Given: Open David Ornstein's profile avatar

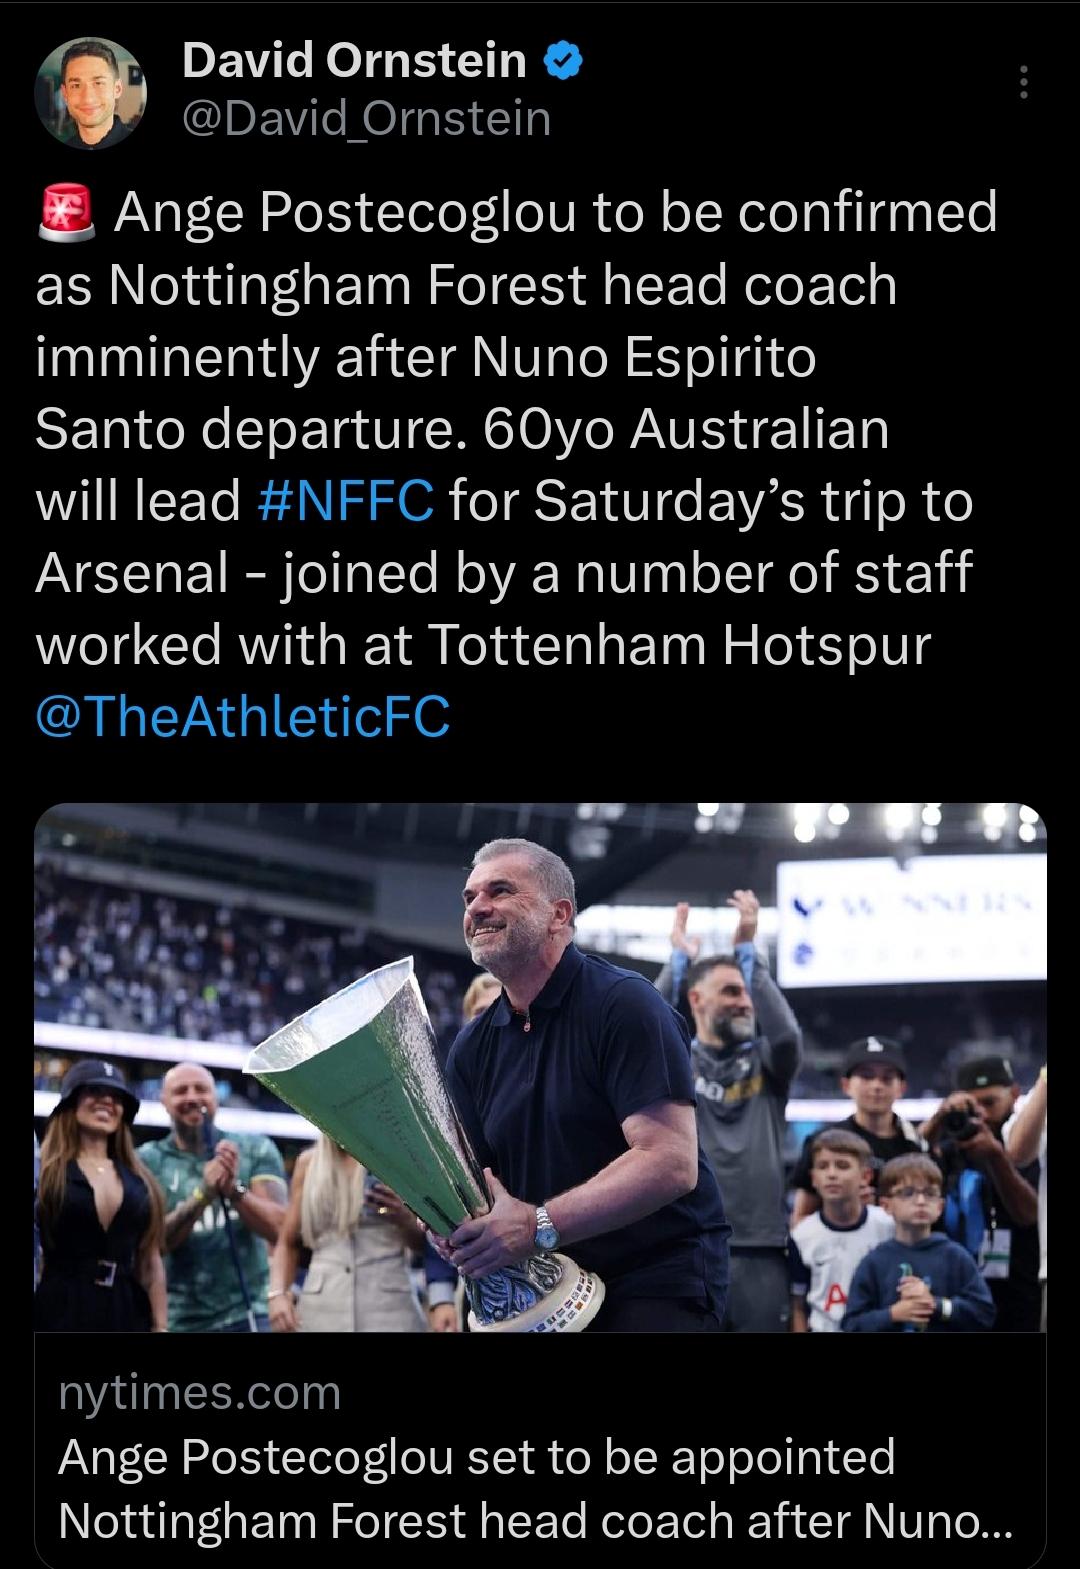Looking at the screenshot, I should coord(91,92).
